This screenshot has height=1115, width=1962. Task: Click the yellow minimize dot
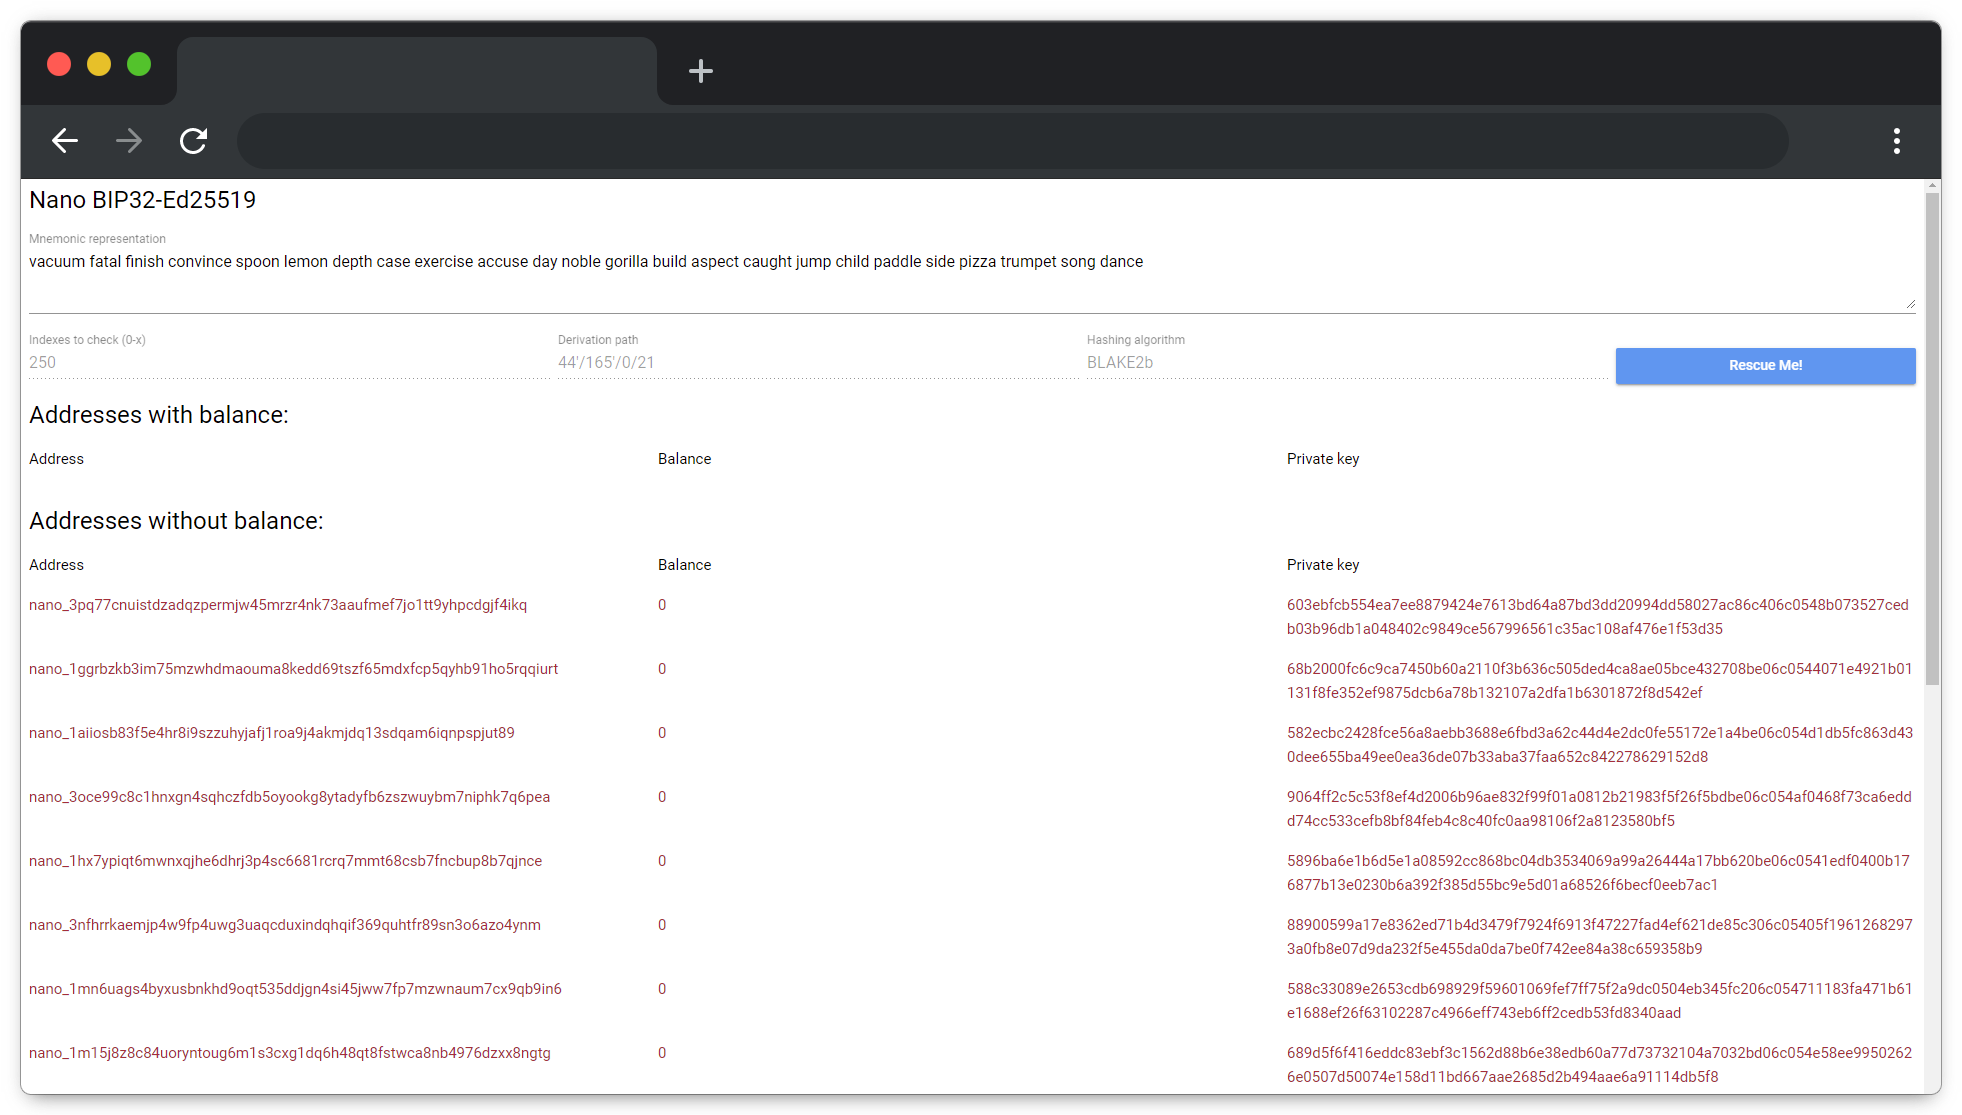[99, 64]
